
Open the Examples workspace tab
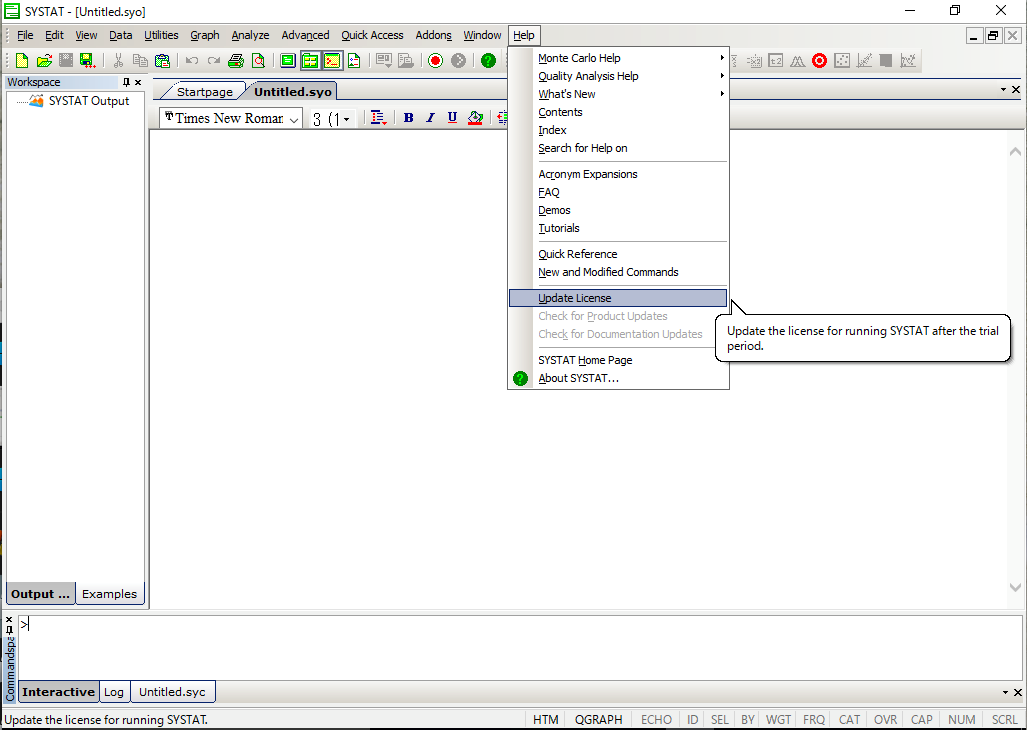109,594
